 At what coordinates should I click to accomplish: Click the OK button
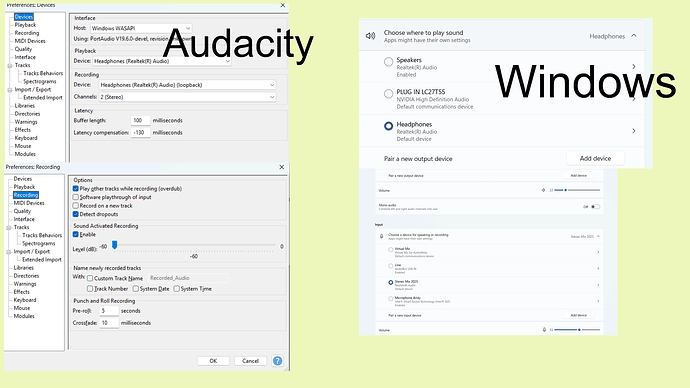click(x=213, y=361)
